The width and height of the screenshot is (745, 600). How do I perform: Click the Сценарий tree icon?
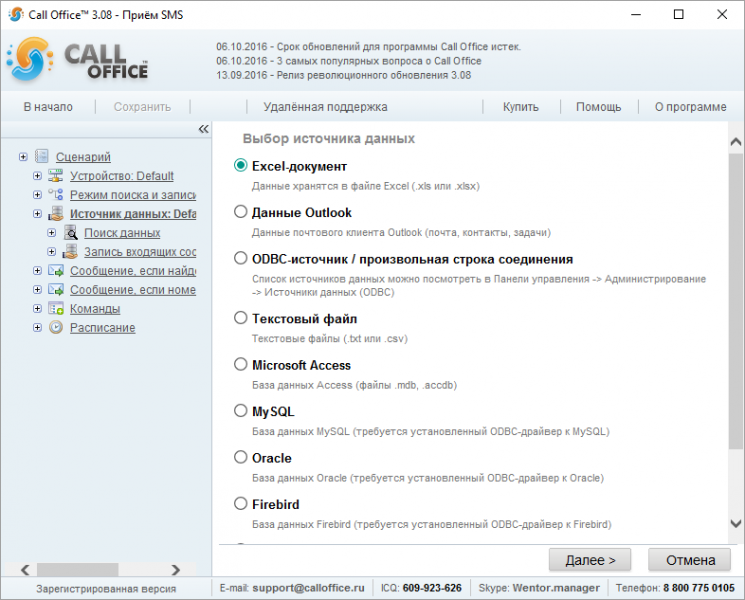pyautogui.click(x=42, y=156)
